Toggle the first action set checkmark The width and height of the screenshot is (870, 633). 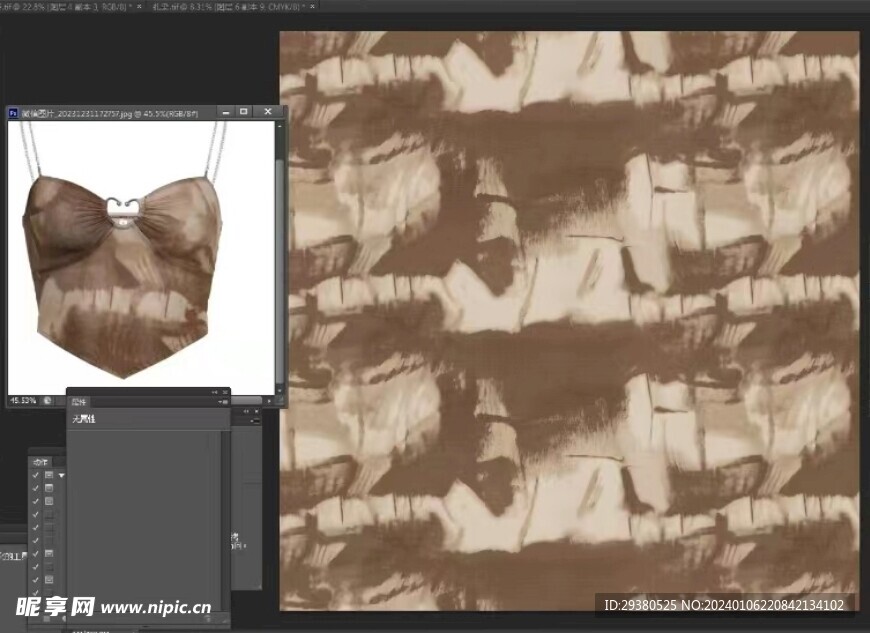pyautogui.click(x=36, y=475)
